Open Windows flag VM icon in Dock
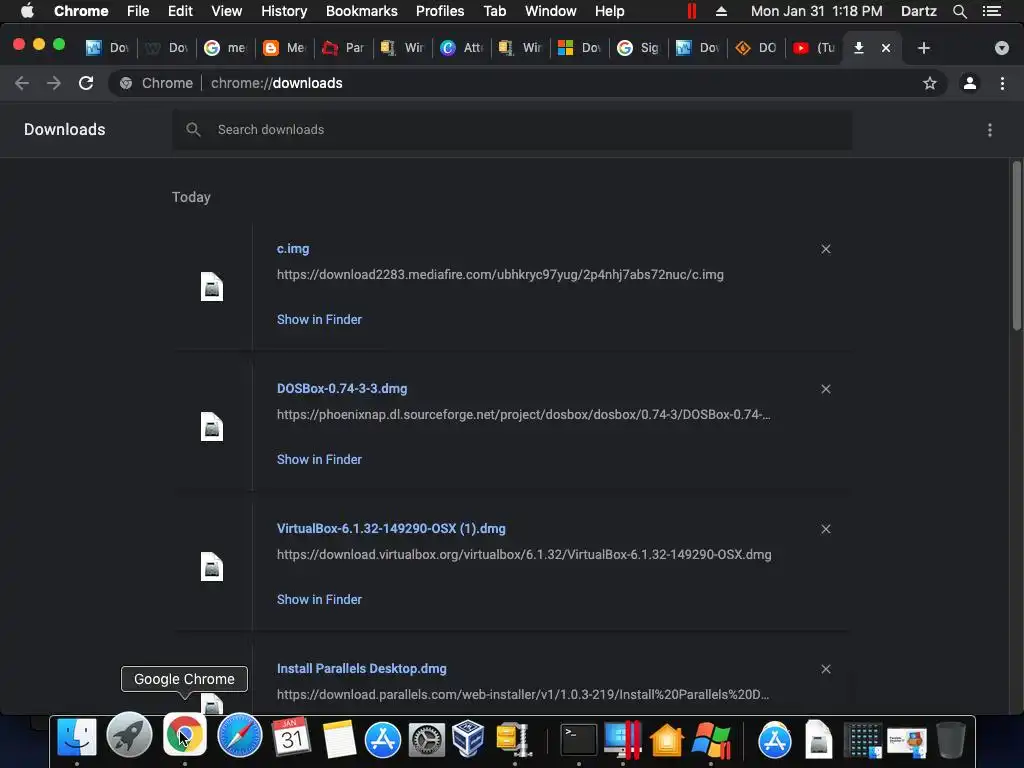 coord(711,739)
